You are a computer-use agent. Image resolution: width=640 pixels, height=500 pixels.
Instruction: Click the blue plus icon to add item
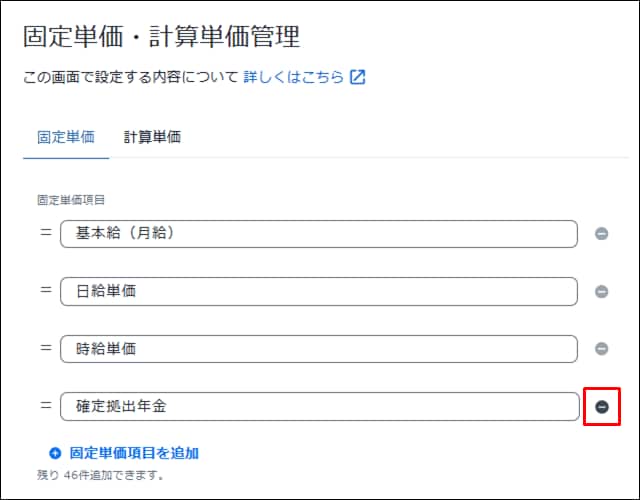coord(55,453)
